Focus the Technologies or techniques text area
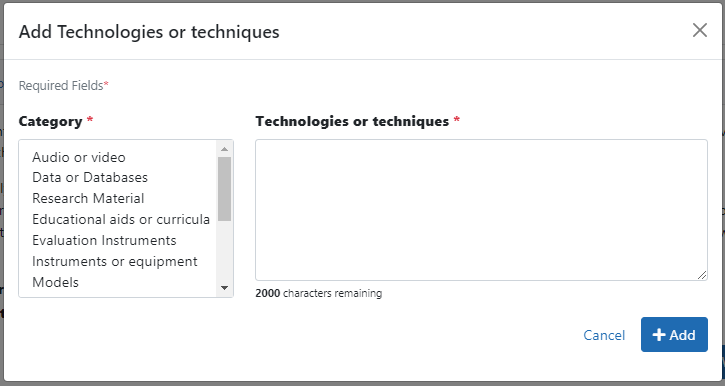Viewport: 725px width, 386px height. 481,210
